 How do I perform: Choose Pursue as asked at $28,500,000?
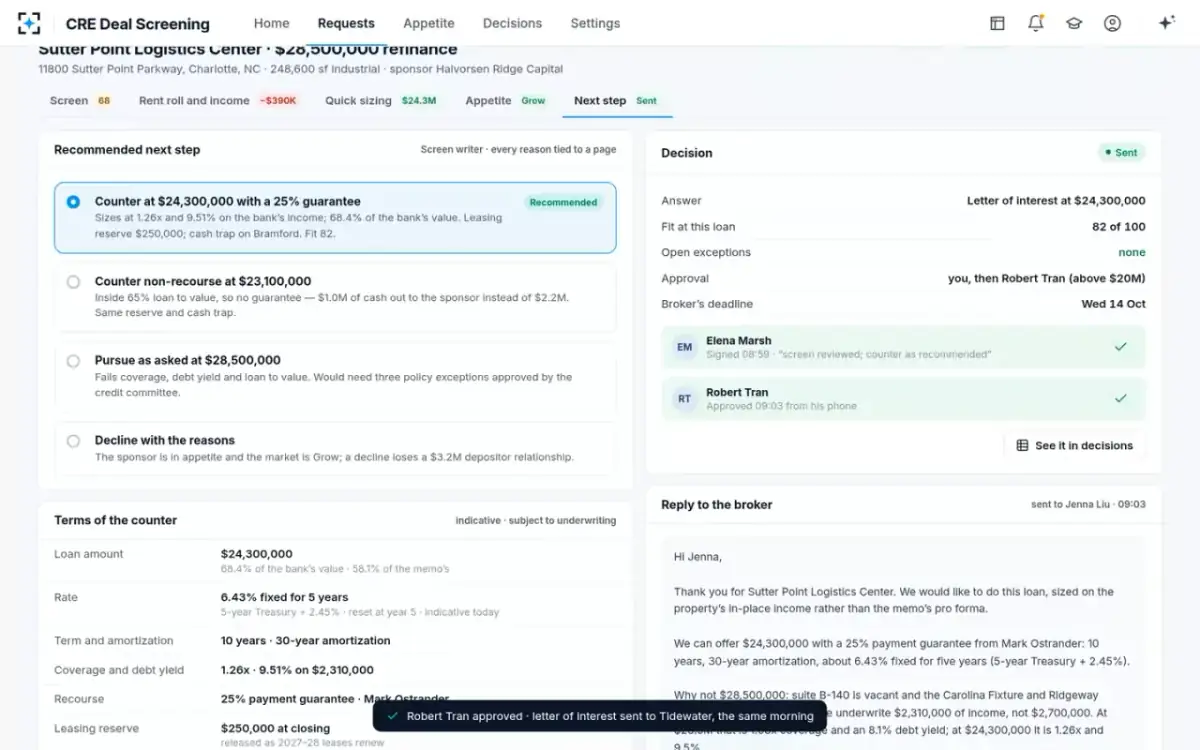point(73,361)
